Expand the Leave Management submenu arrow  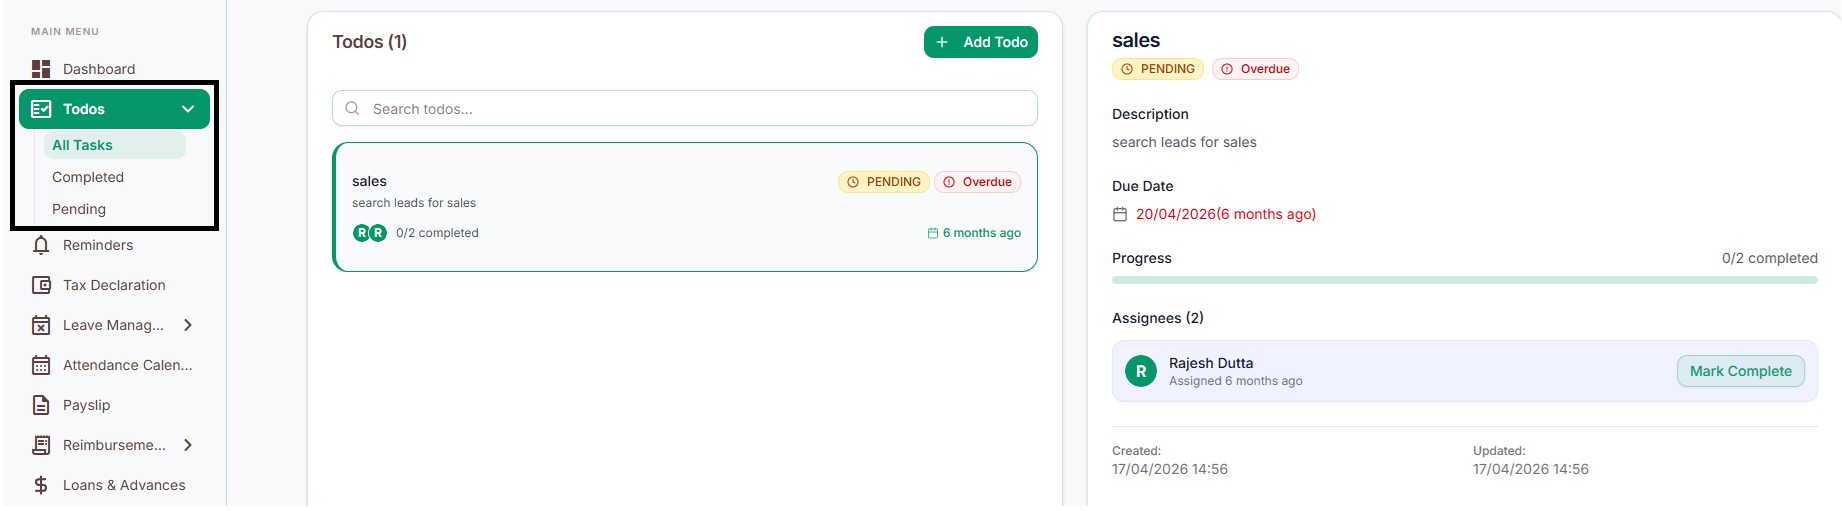click(x=188, y=325)
